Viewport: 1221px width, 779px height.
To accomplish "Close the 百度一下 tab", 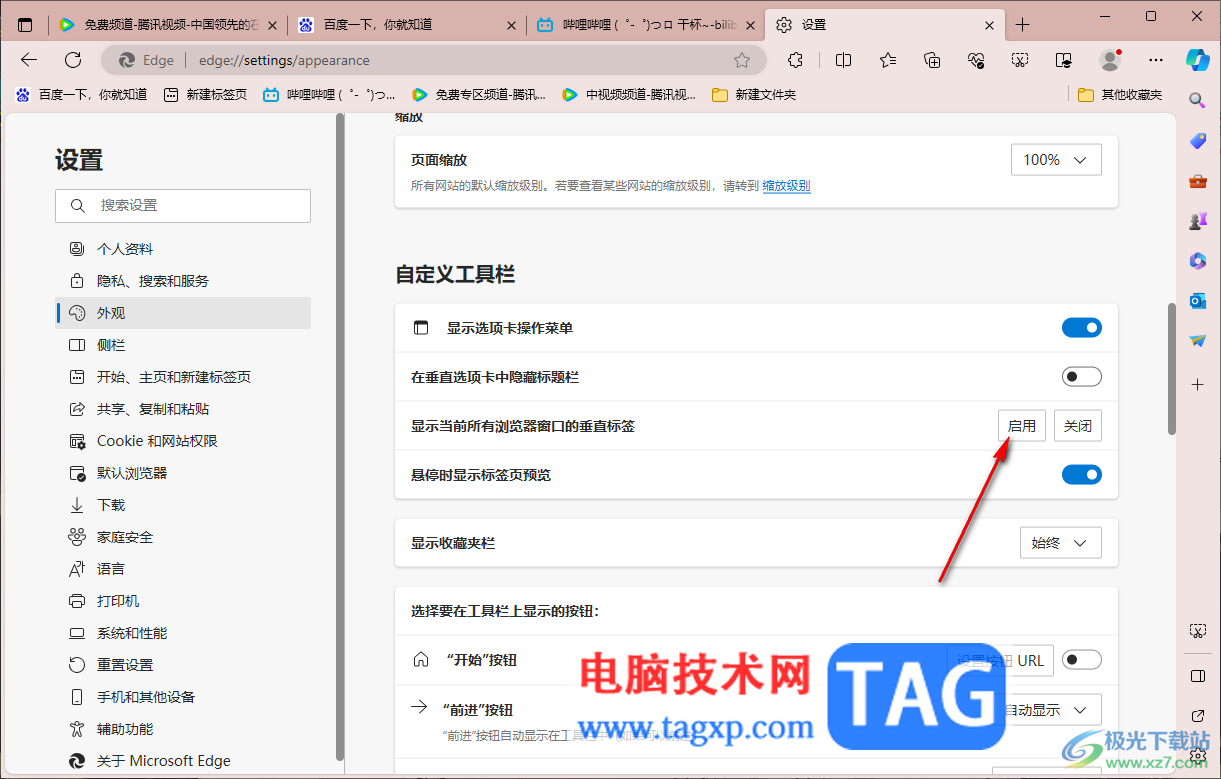I will 512,25.
